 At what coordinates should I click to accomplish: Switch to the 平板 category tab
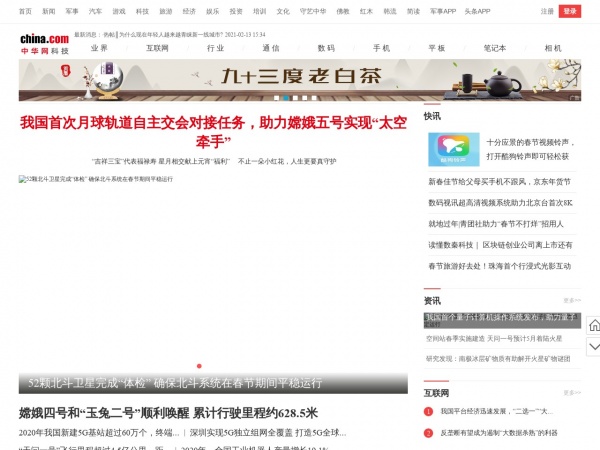[437, 48]
